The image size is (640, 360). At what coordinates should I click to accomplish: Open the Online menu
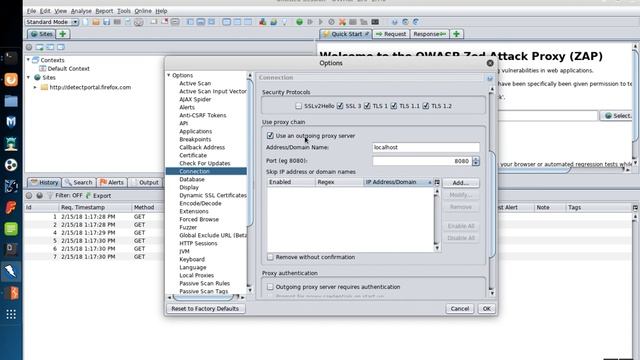[143, 11]
